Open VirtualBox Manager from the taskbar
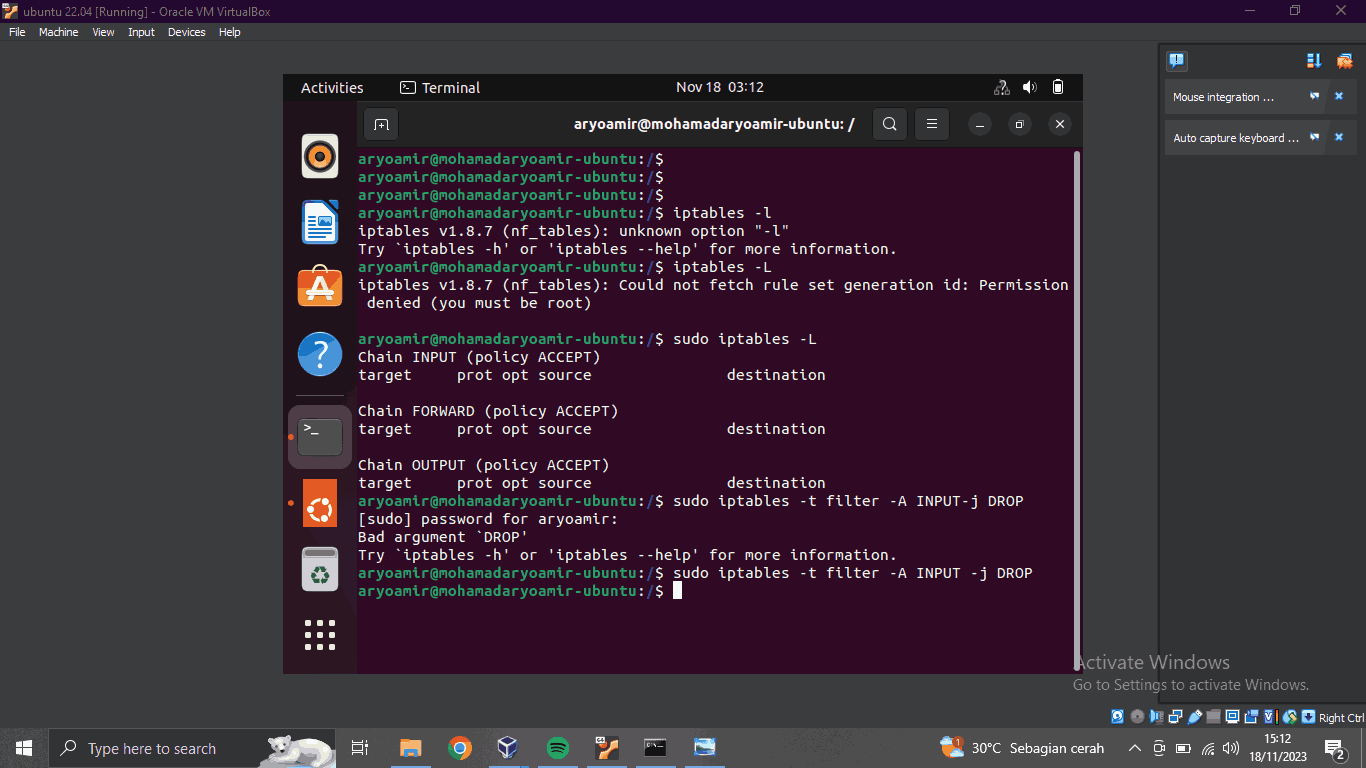The image size is (1366, 768). (x=508, y=748)
